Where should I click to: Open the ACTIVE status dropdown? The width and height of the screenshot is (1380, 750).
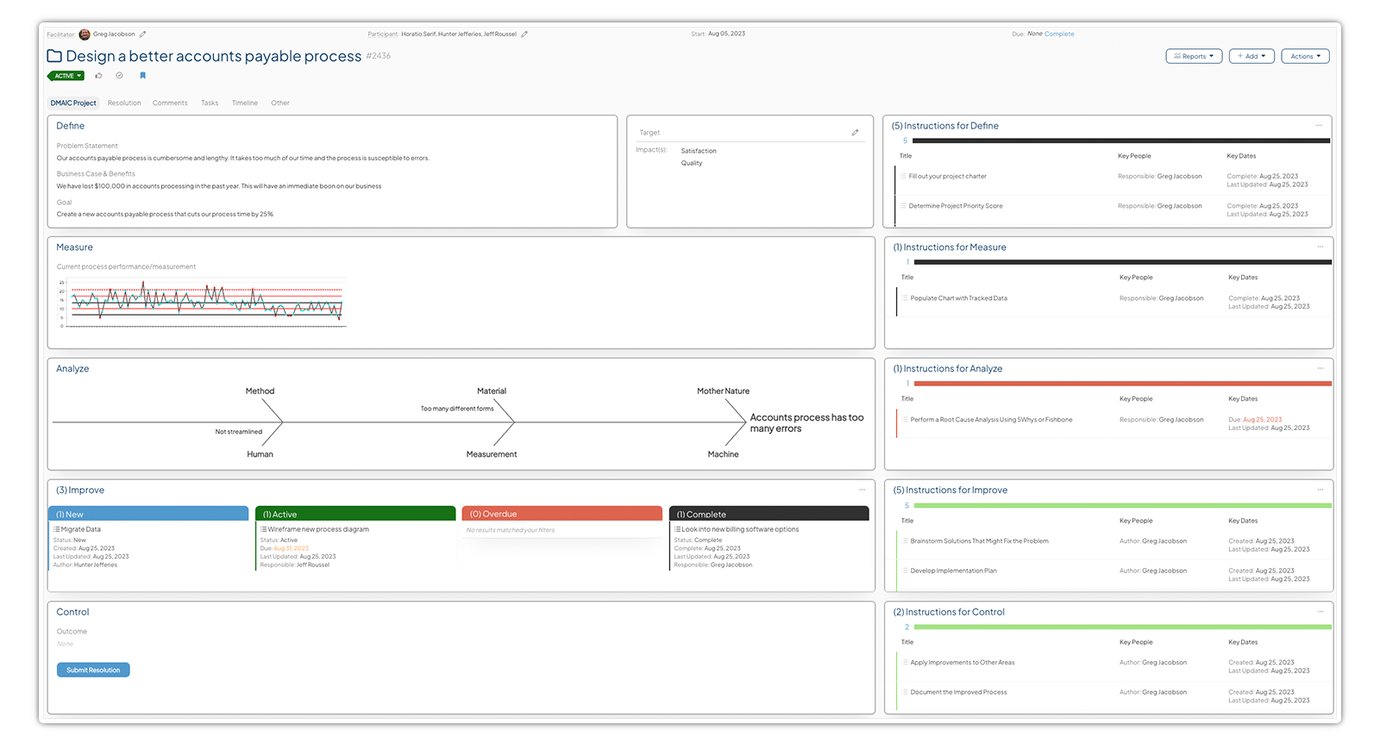click(66, 75)
